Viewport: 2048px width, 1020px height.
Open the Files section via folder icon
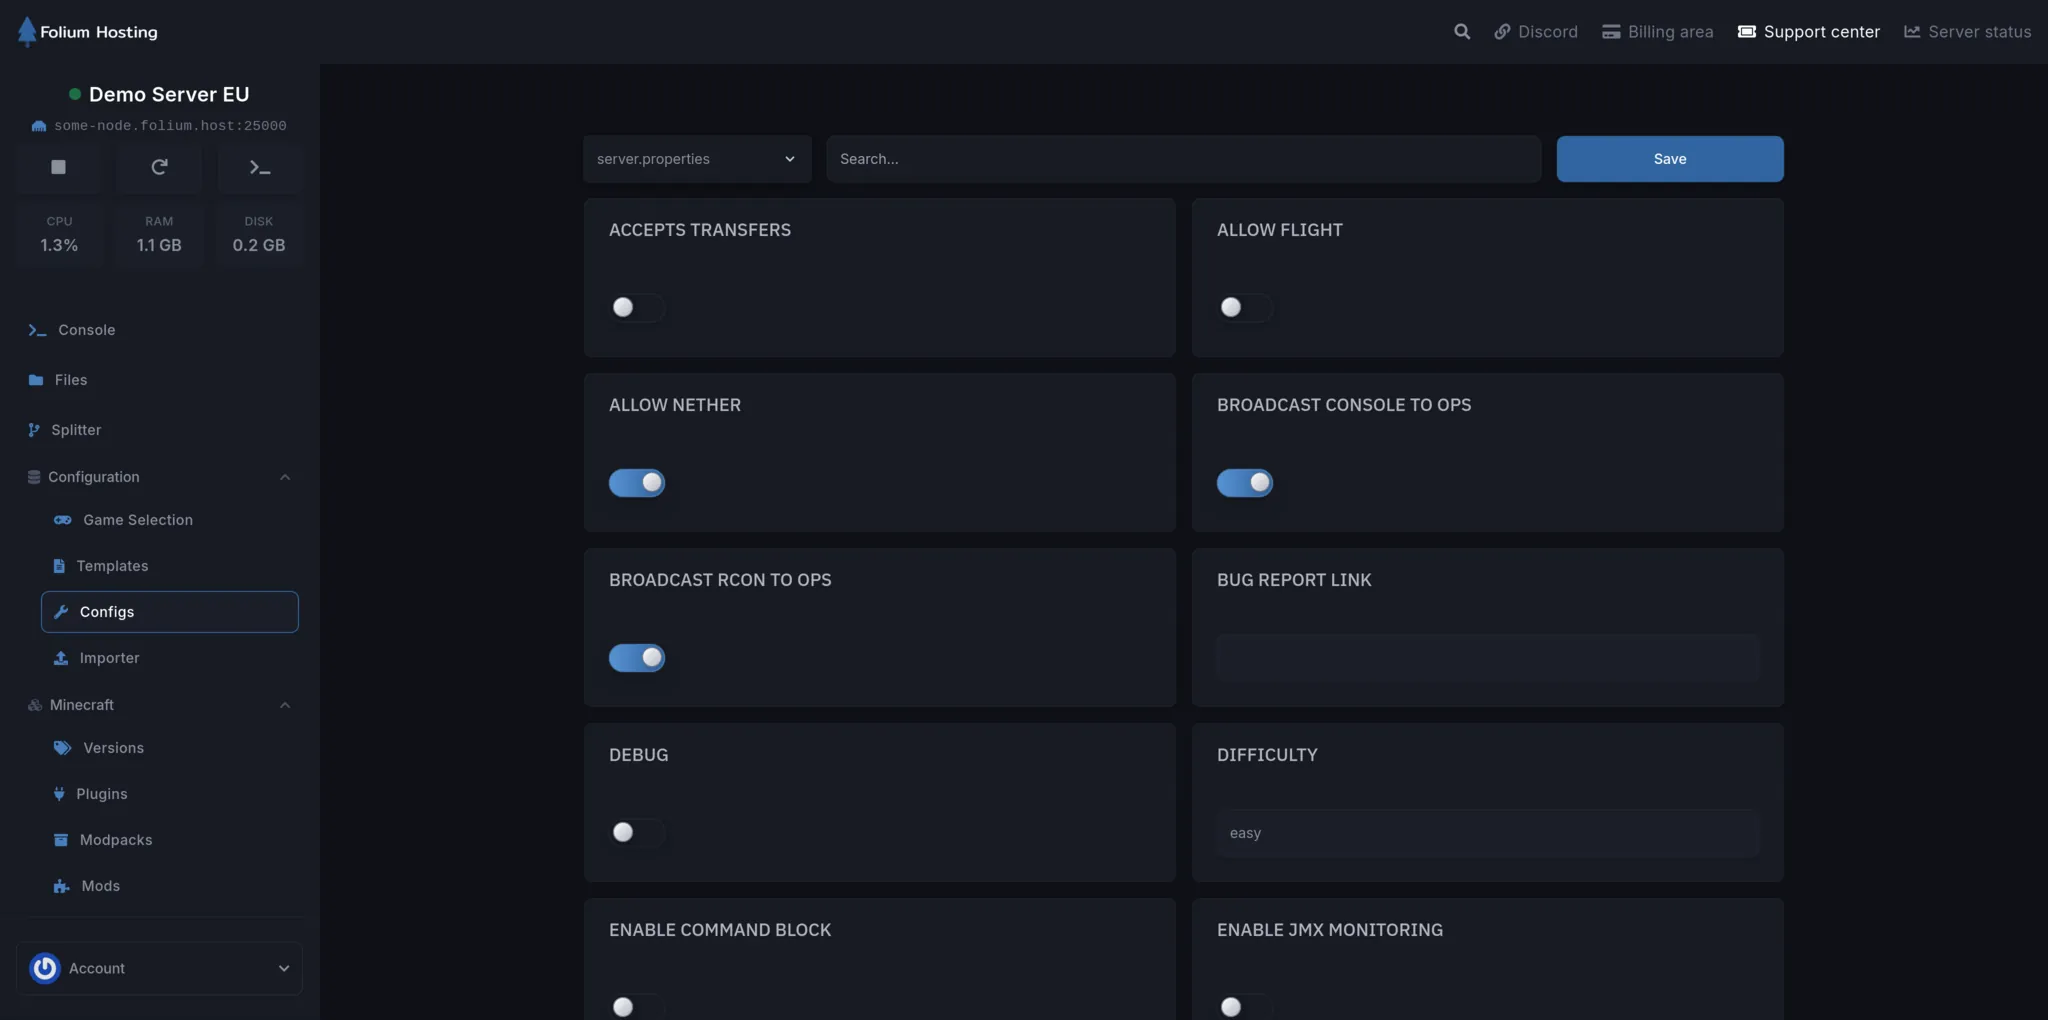click(x=36, y=380)
